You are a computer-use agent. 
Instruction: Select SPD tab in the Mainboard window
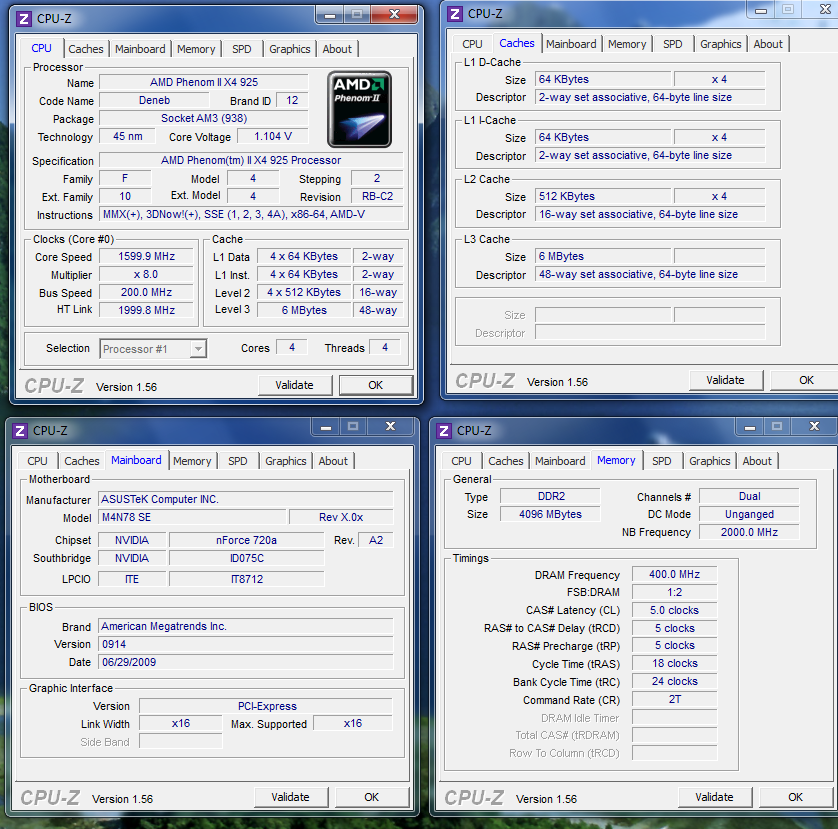click(238, 461)
